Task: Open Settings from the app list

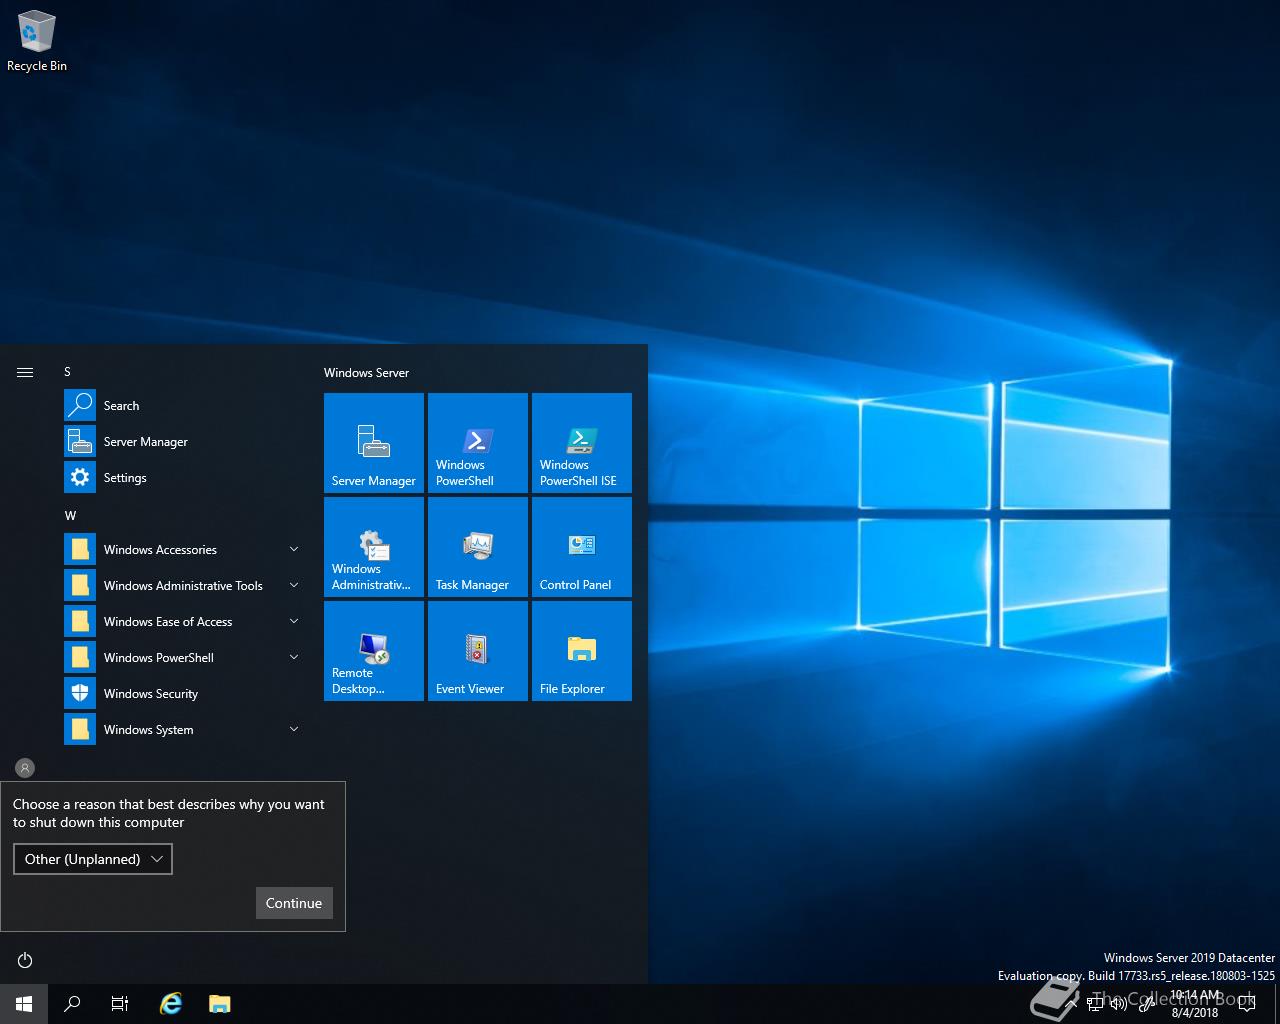Action: 182,477
